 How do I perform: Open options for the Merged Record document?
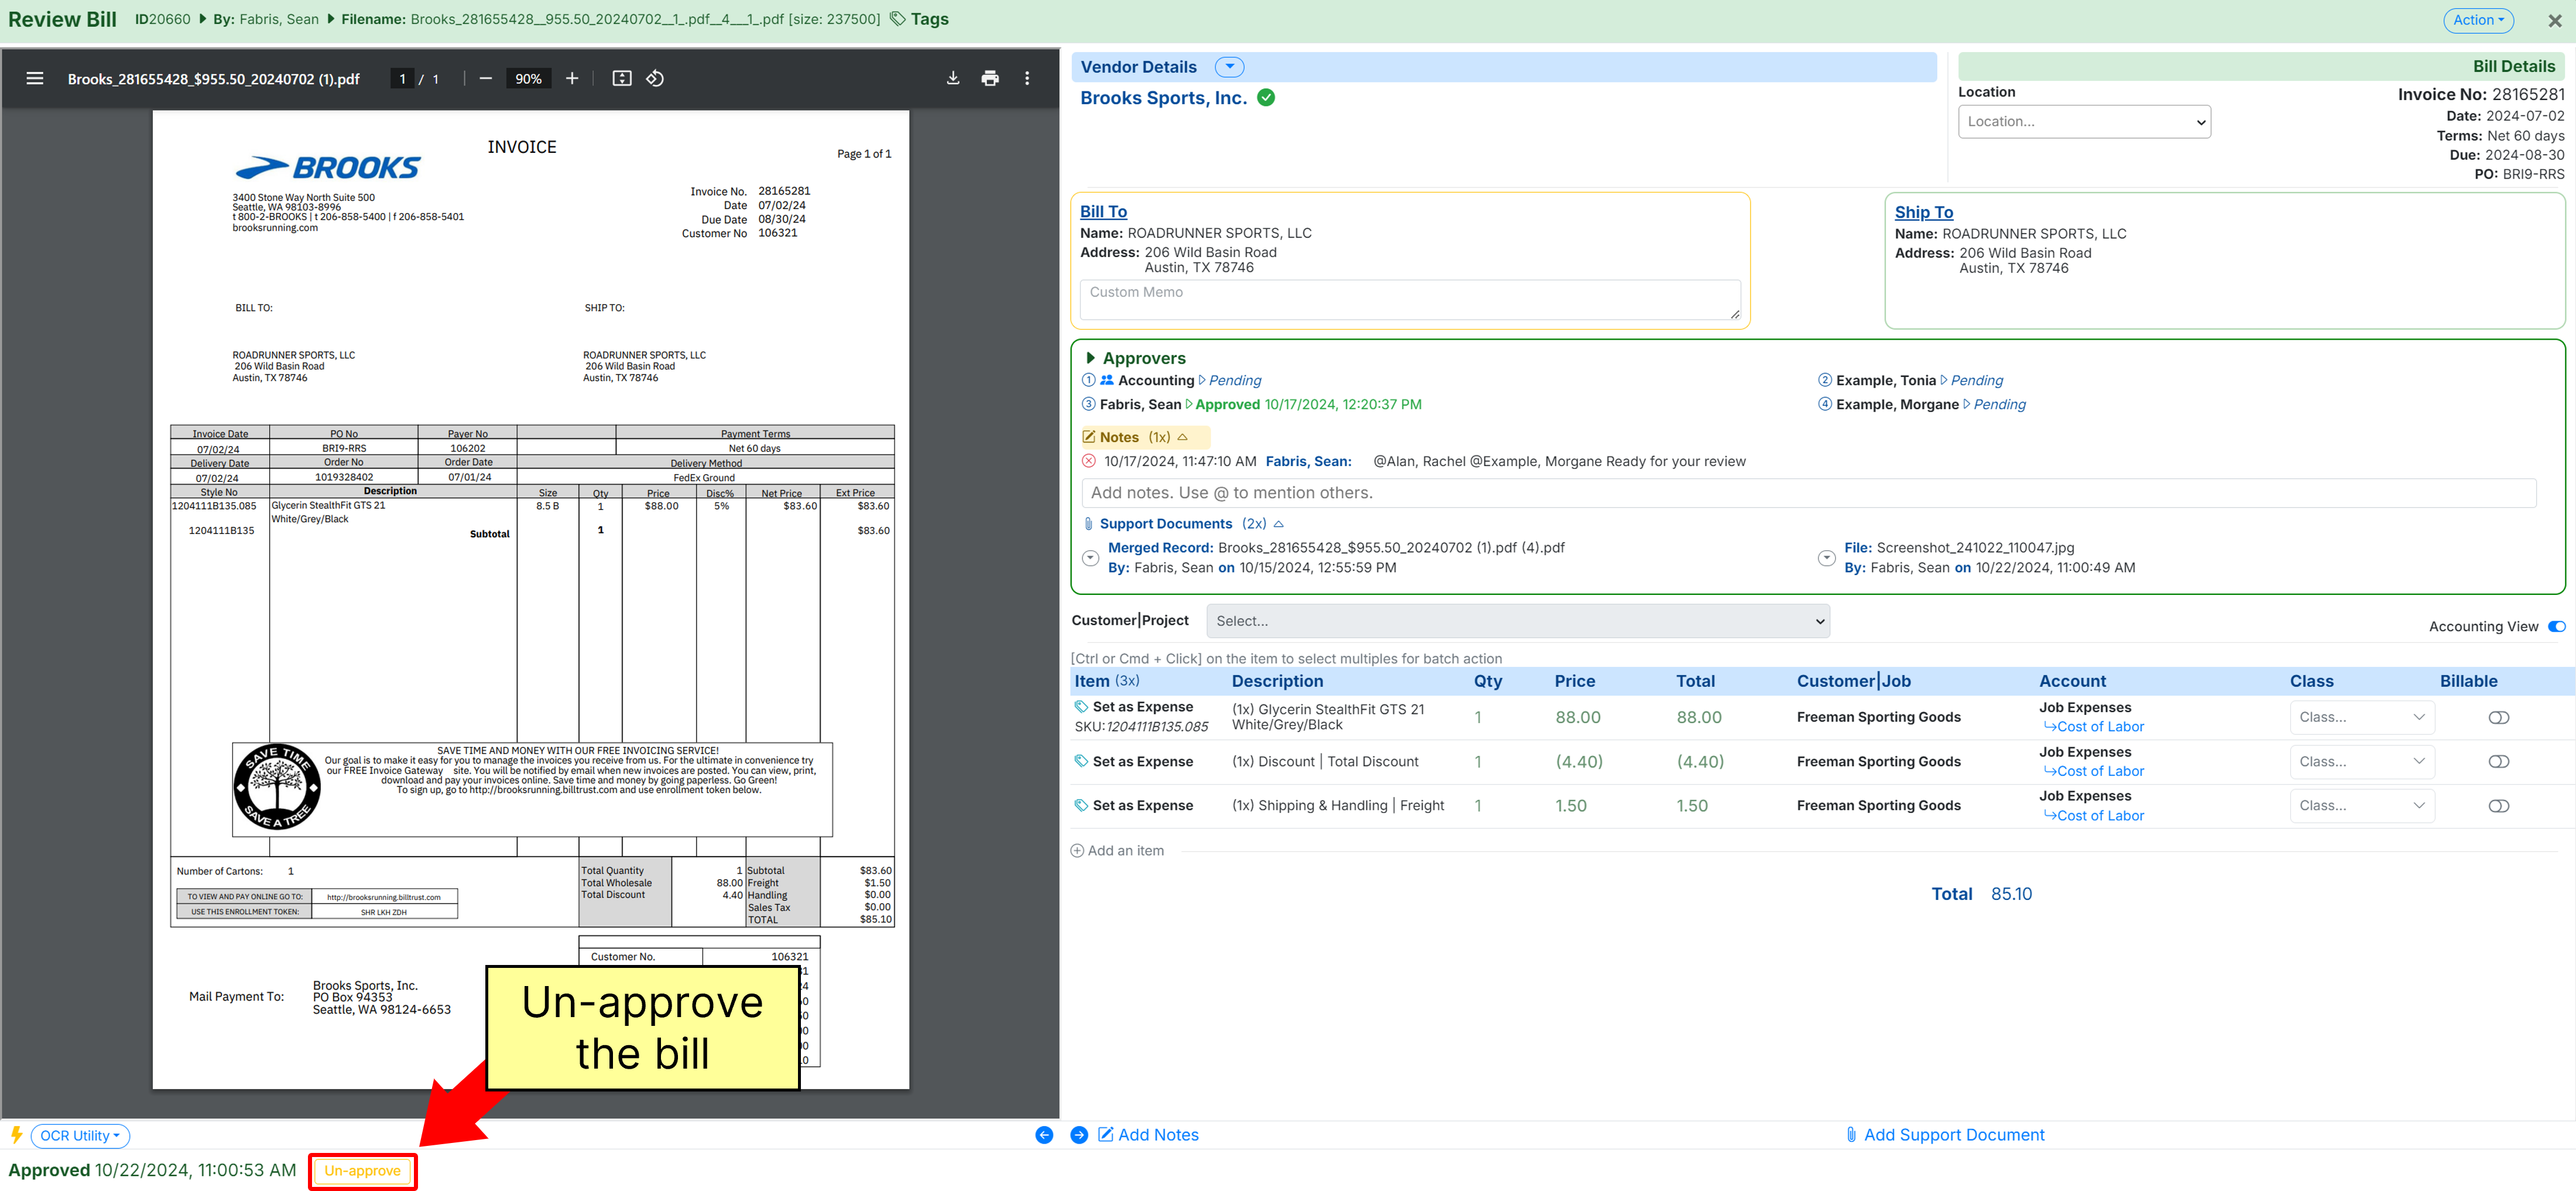(x=1091, y=558)
